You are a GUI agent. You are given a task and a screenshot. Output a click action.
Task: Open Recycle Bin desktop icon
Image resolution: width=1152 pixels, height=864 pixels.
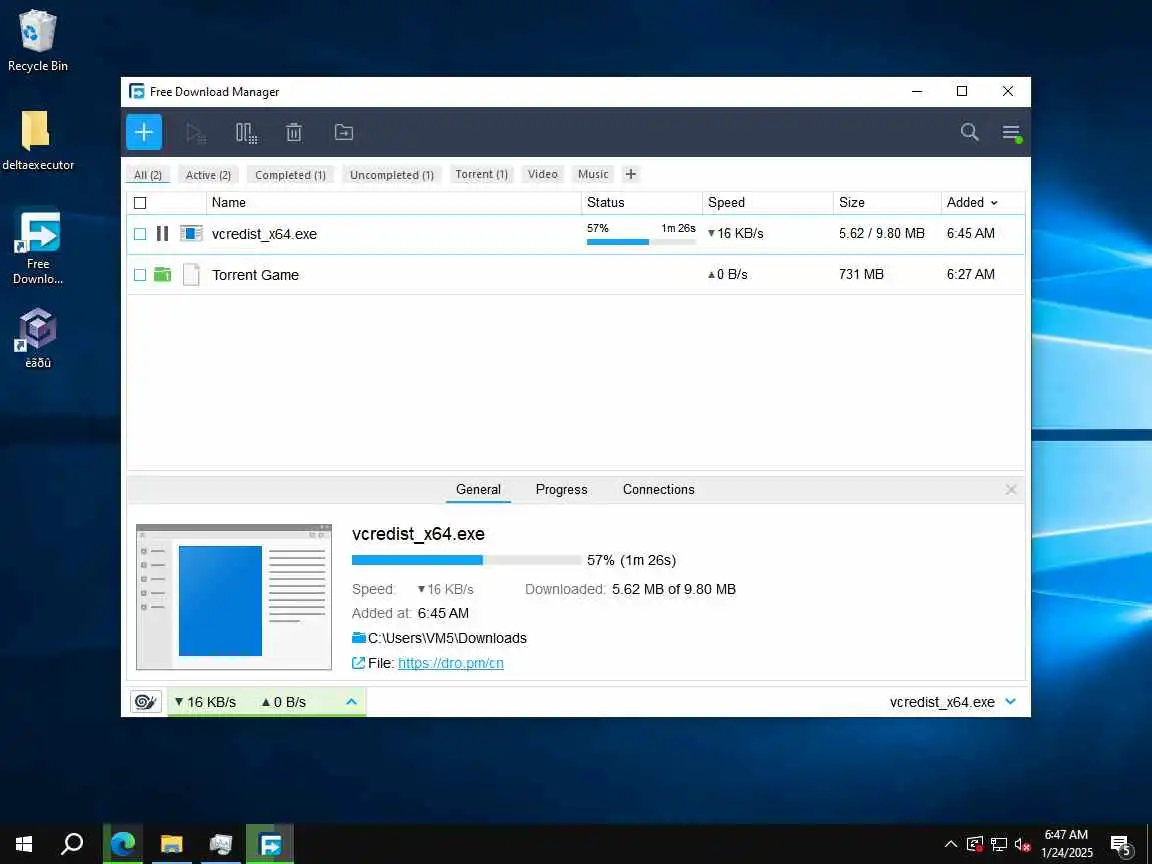tap(37, 42)
